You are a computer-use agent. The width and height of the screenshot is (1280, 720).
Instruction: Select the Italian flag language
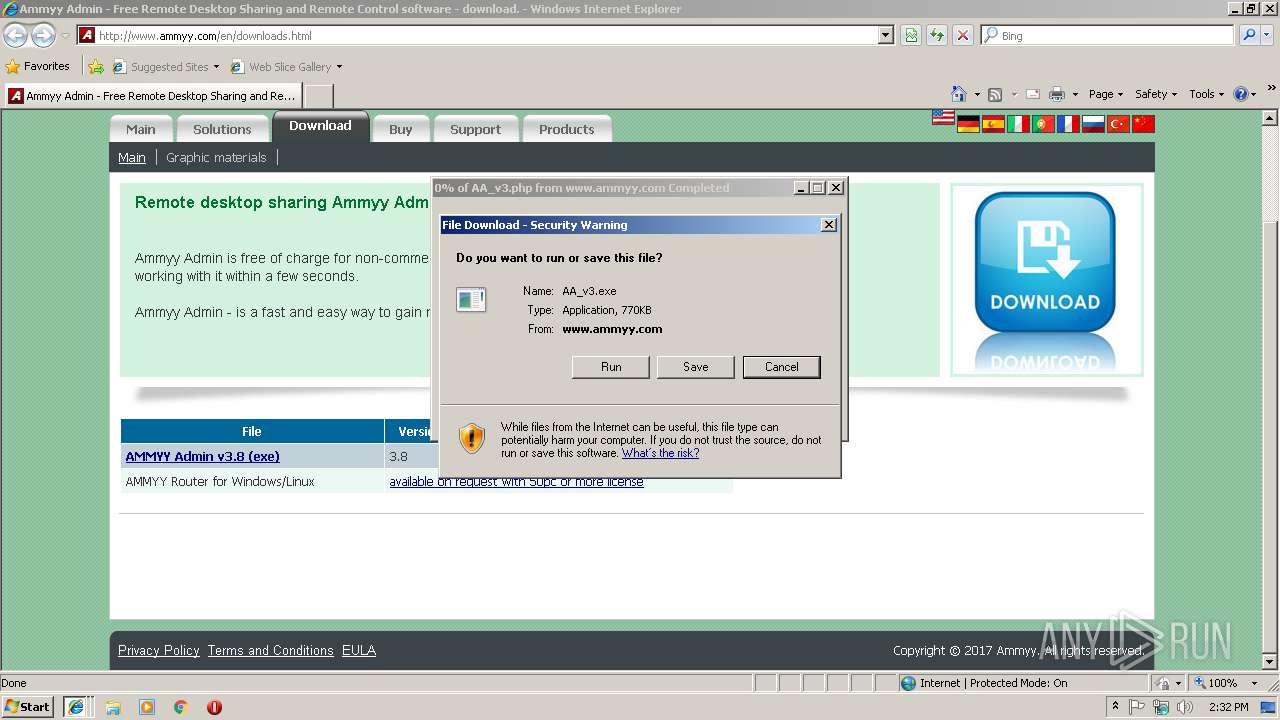coord(1018,124)
